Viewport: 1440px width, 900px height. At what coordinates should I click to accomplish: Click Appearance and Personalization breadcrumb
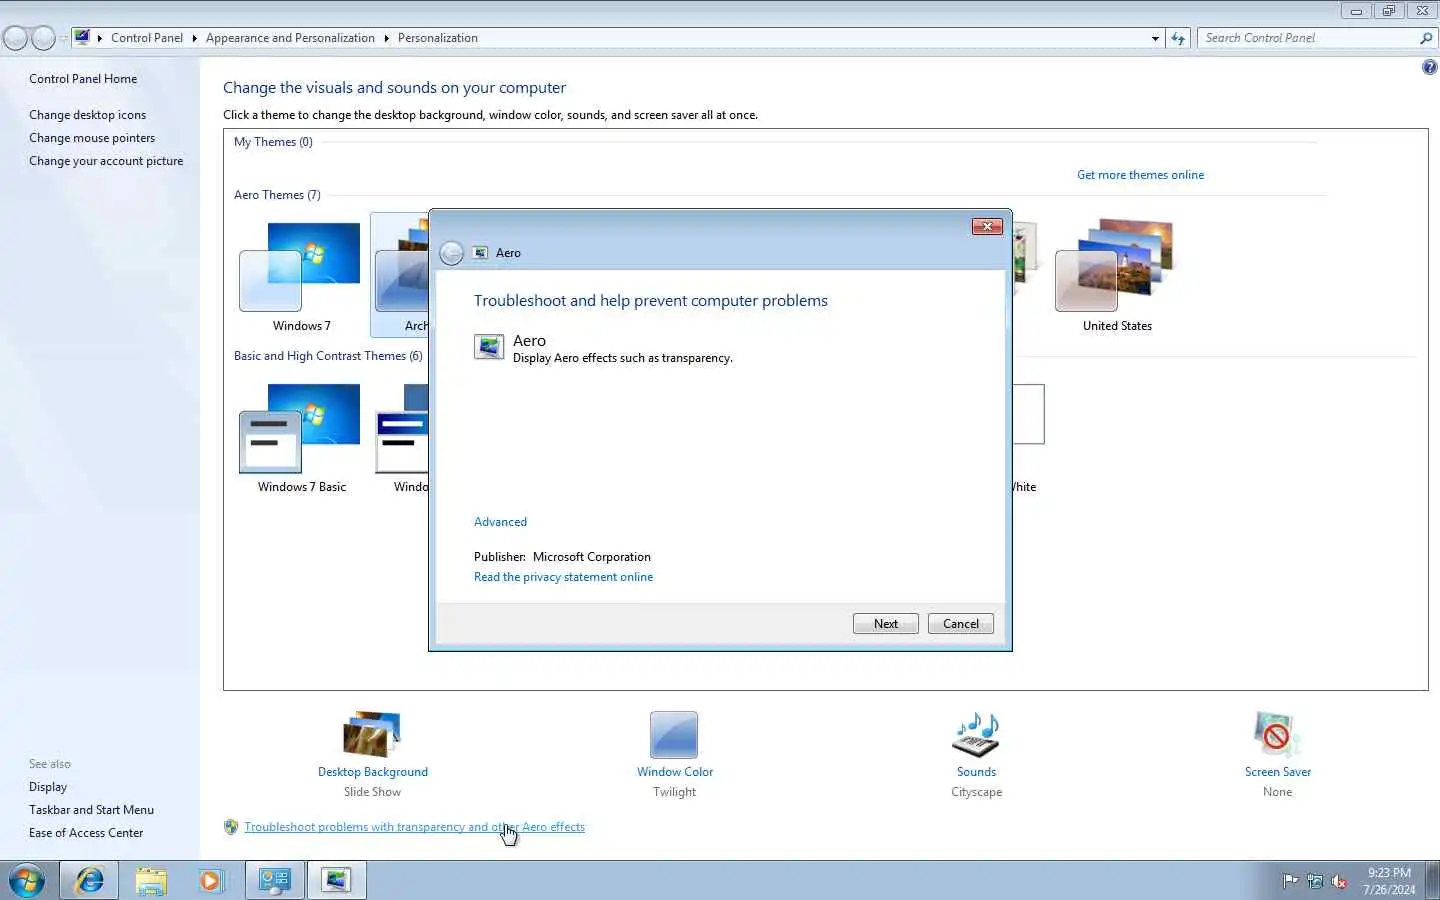click(x=290, y=38)
